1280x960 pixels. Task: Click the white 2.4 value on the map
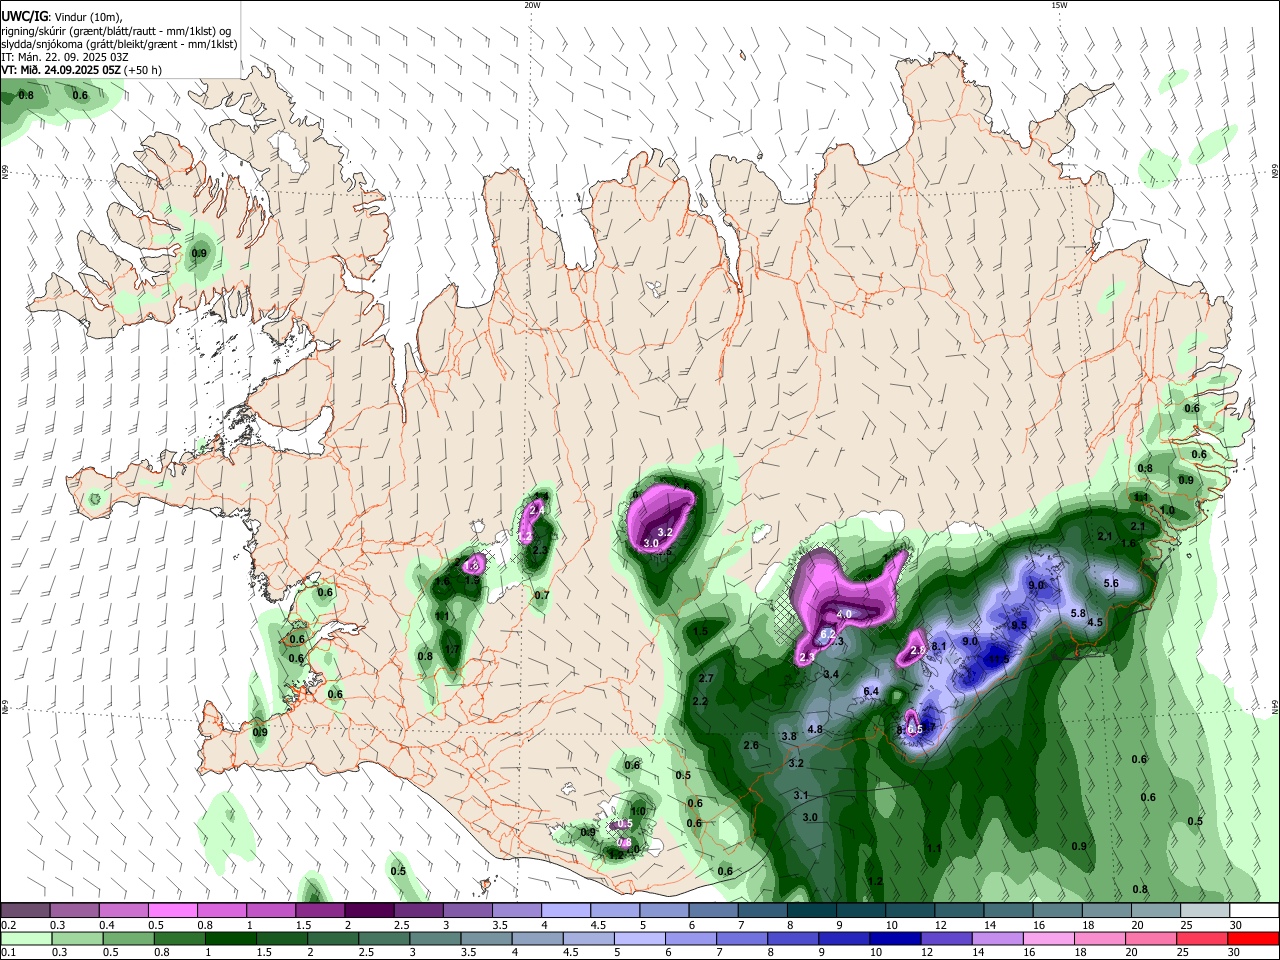536,510
